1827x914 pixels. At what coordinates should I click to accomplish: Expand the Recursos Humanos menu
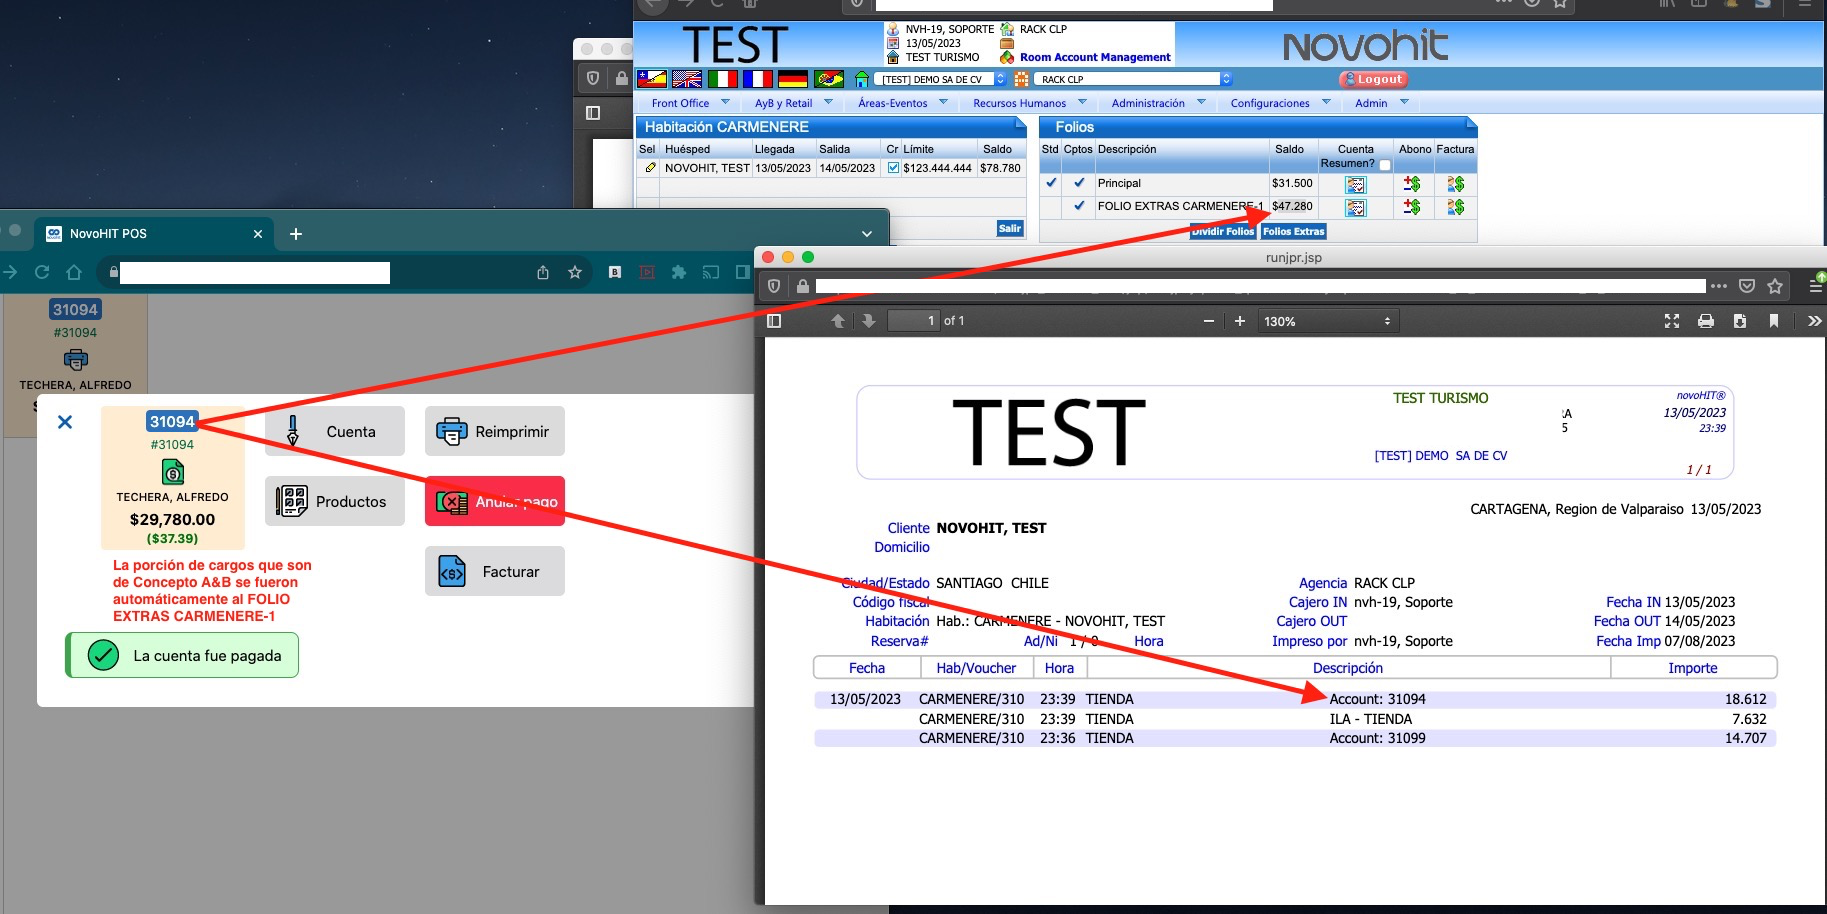point(1030,103)
